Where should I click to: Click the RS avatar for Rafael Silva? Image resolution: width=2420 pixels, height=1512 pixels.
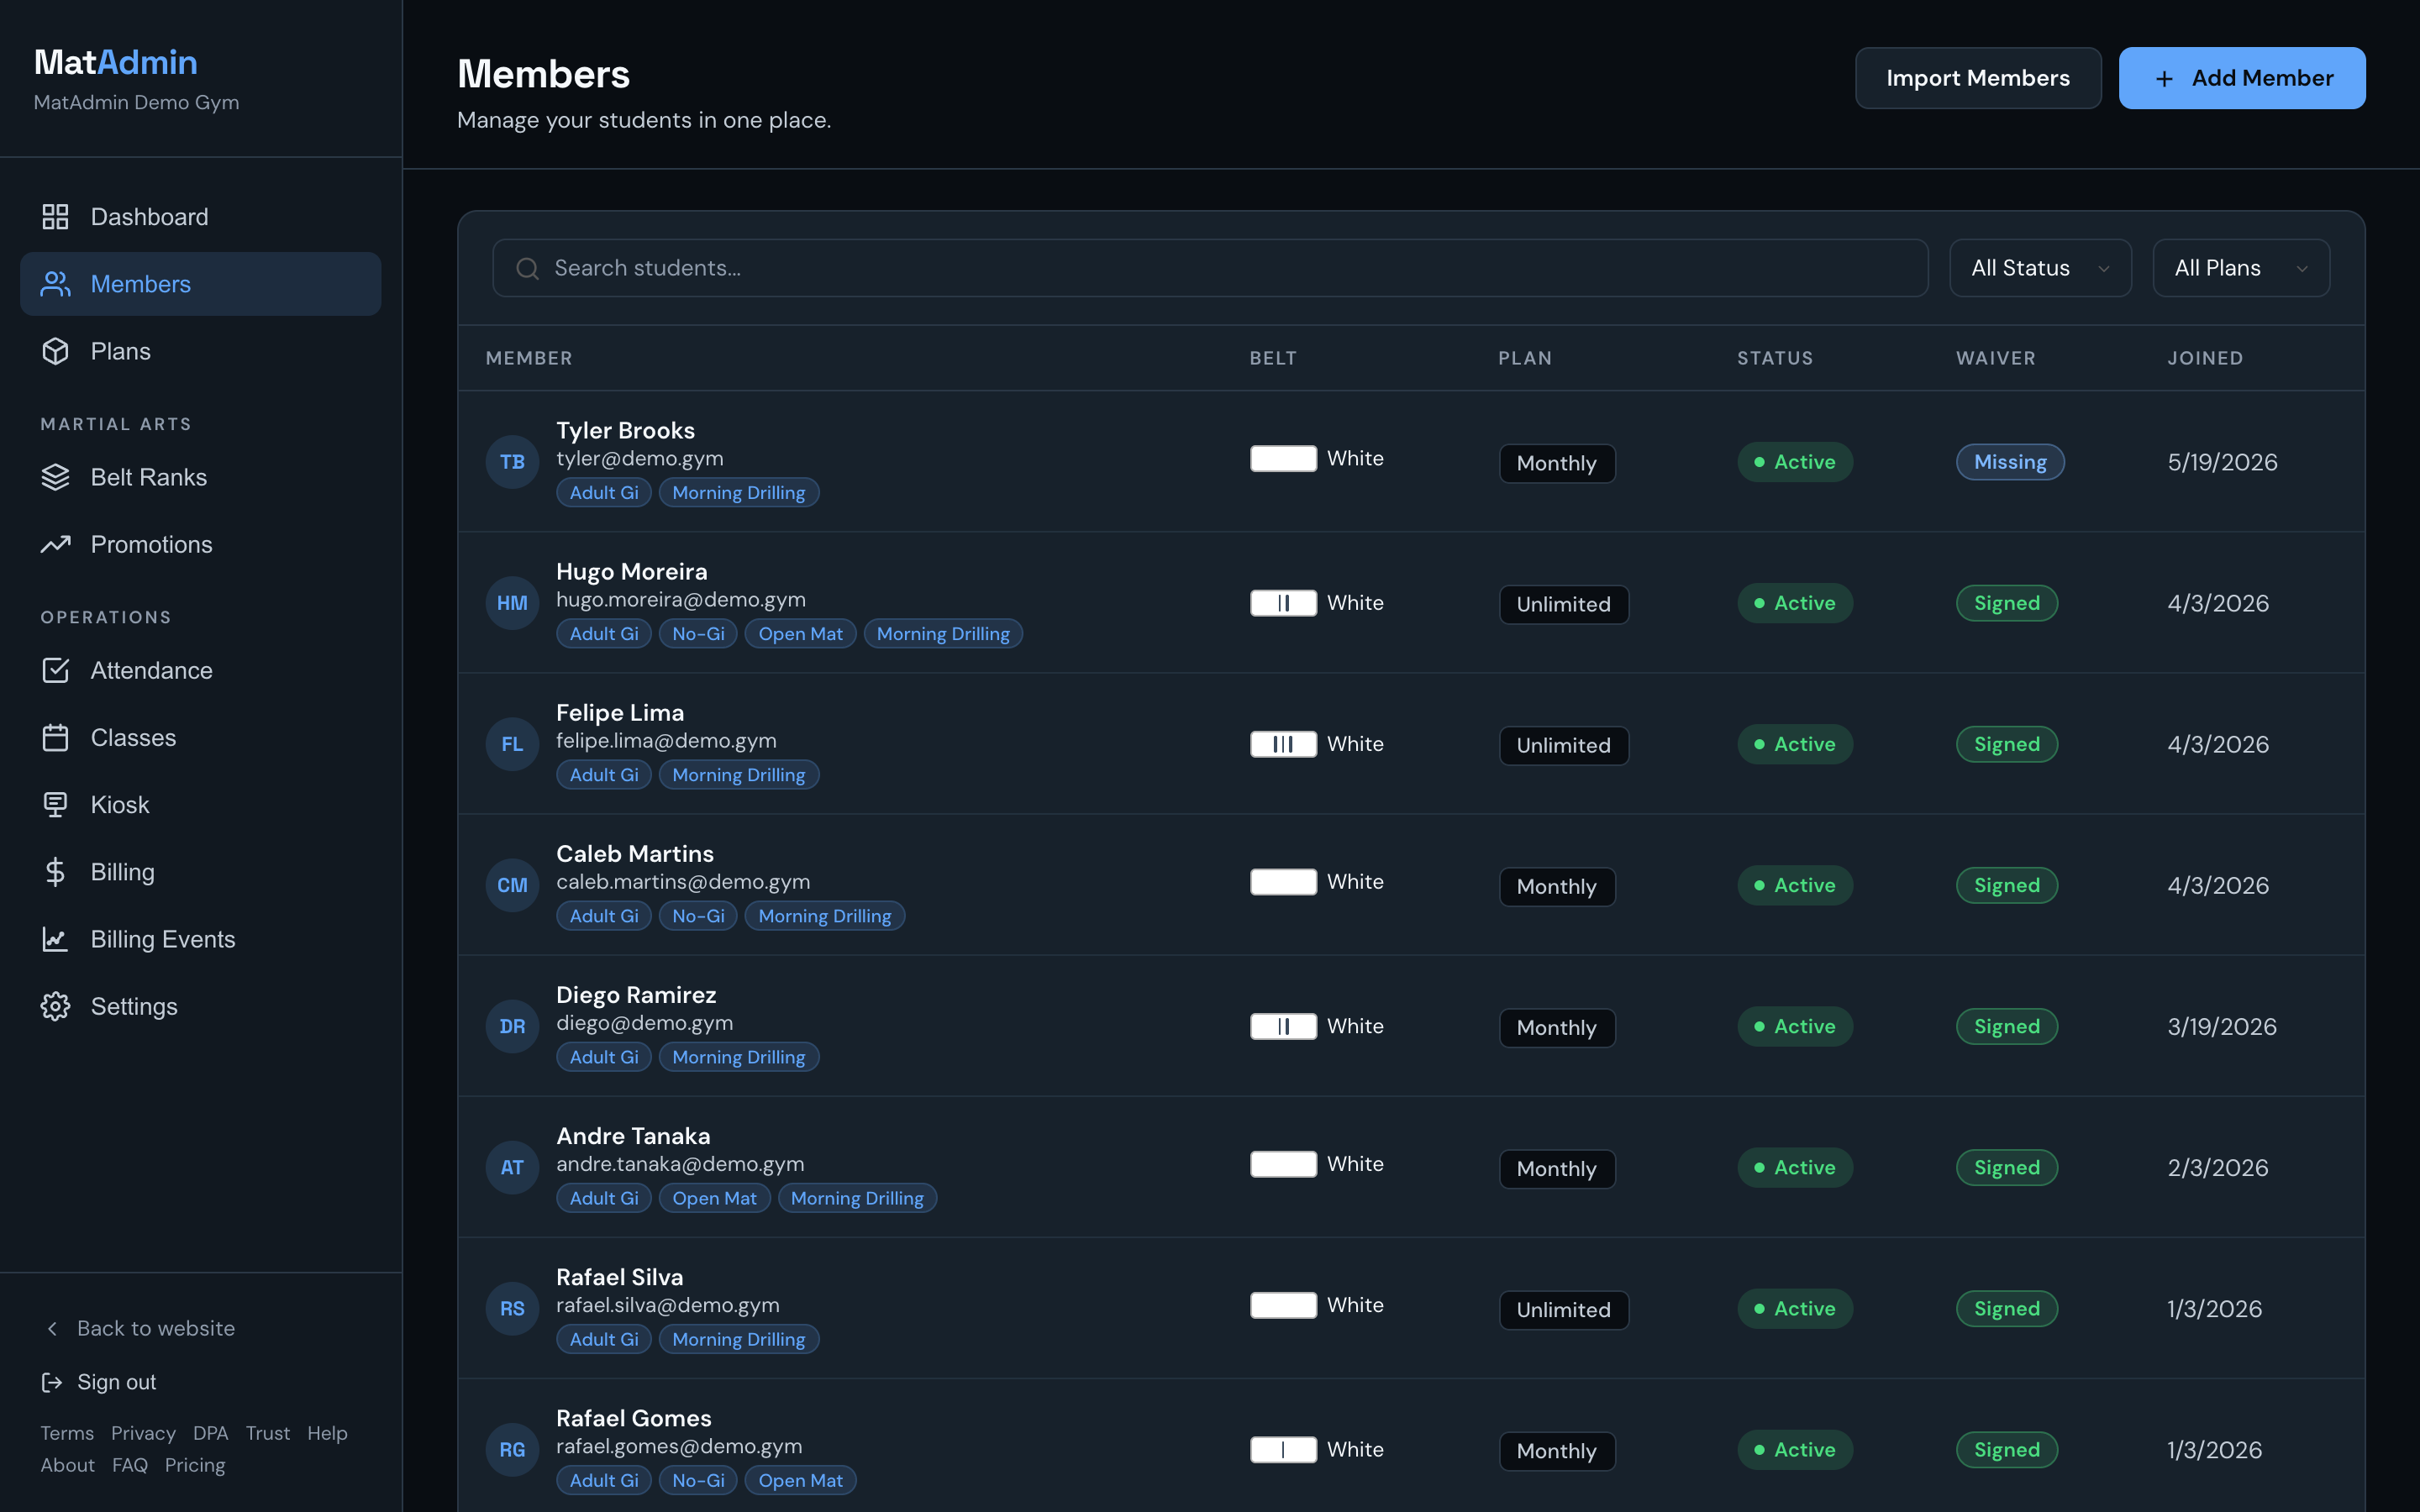(x=512, y=1308)
